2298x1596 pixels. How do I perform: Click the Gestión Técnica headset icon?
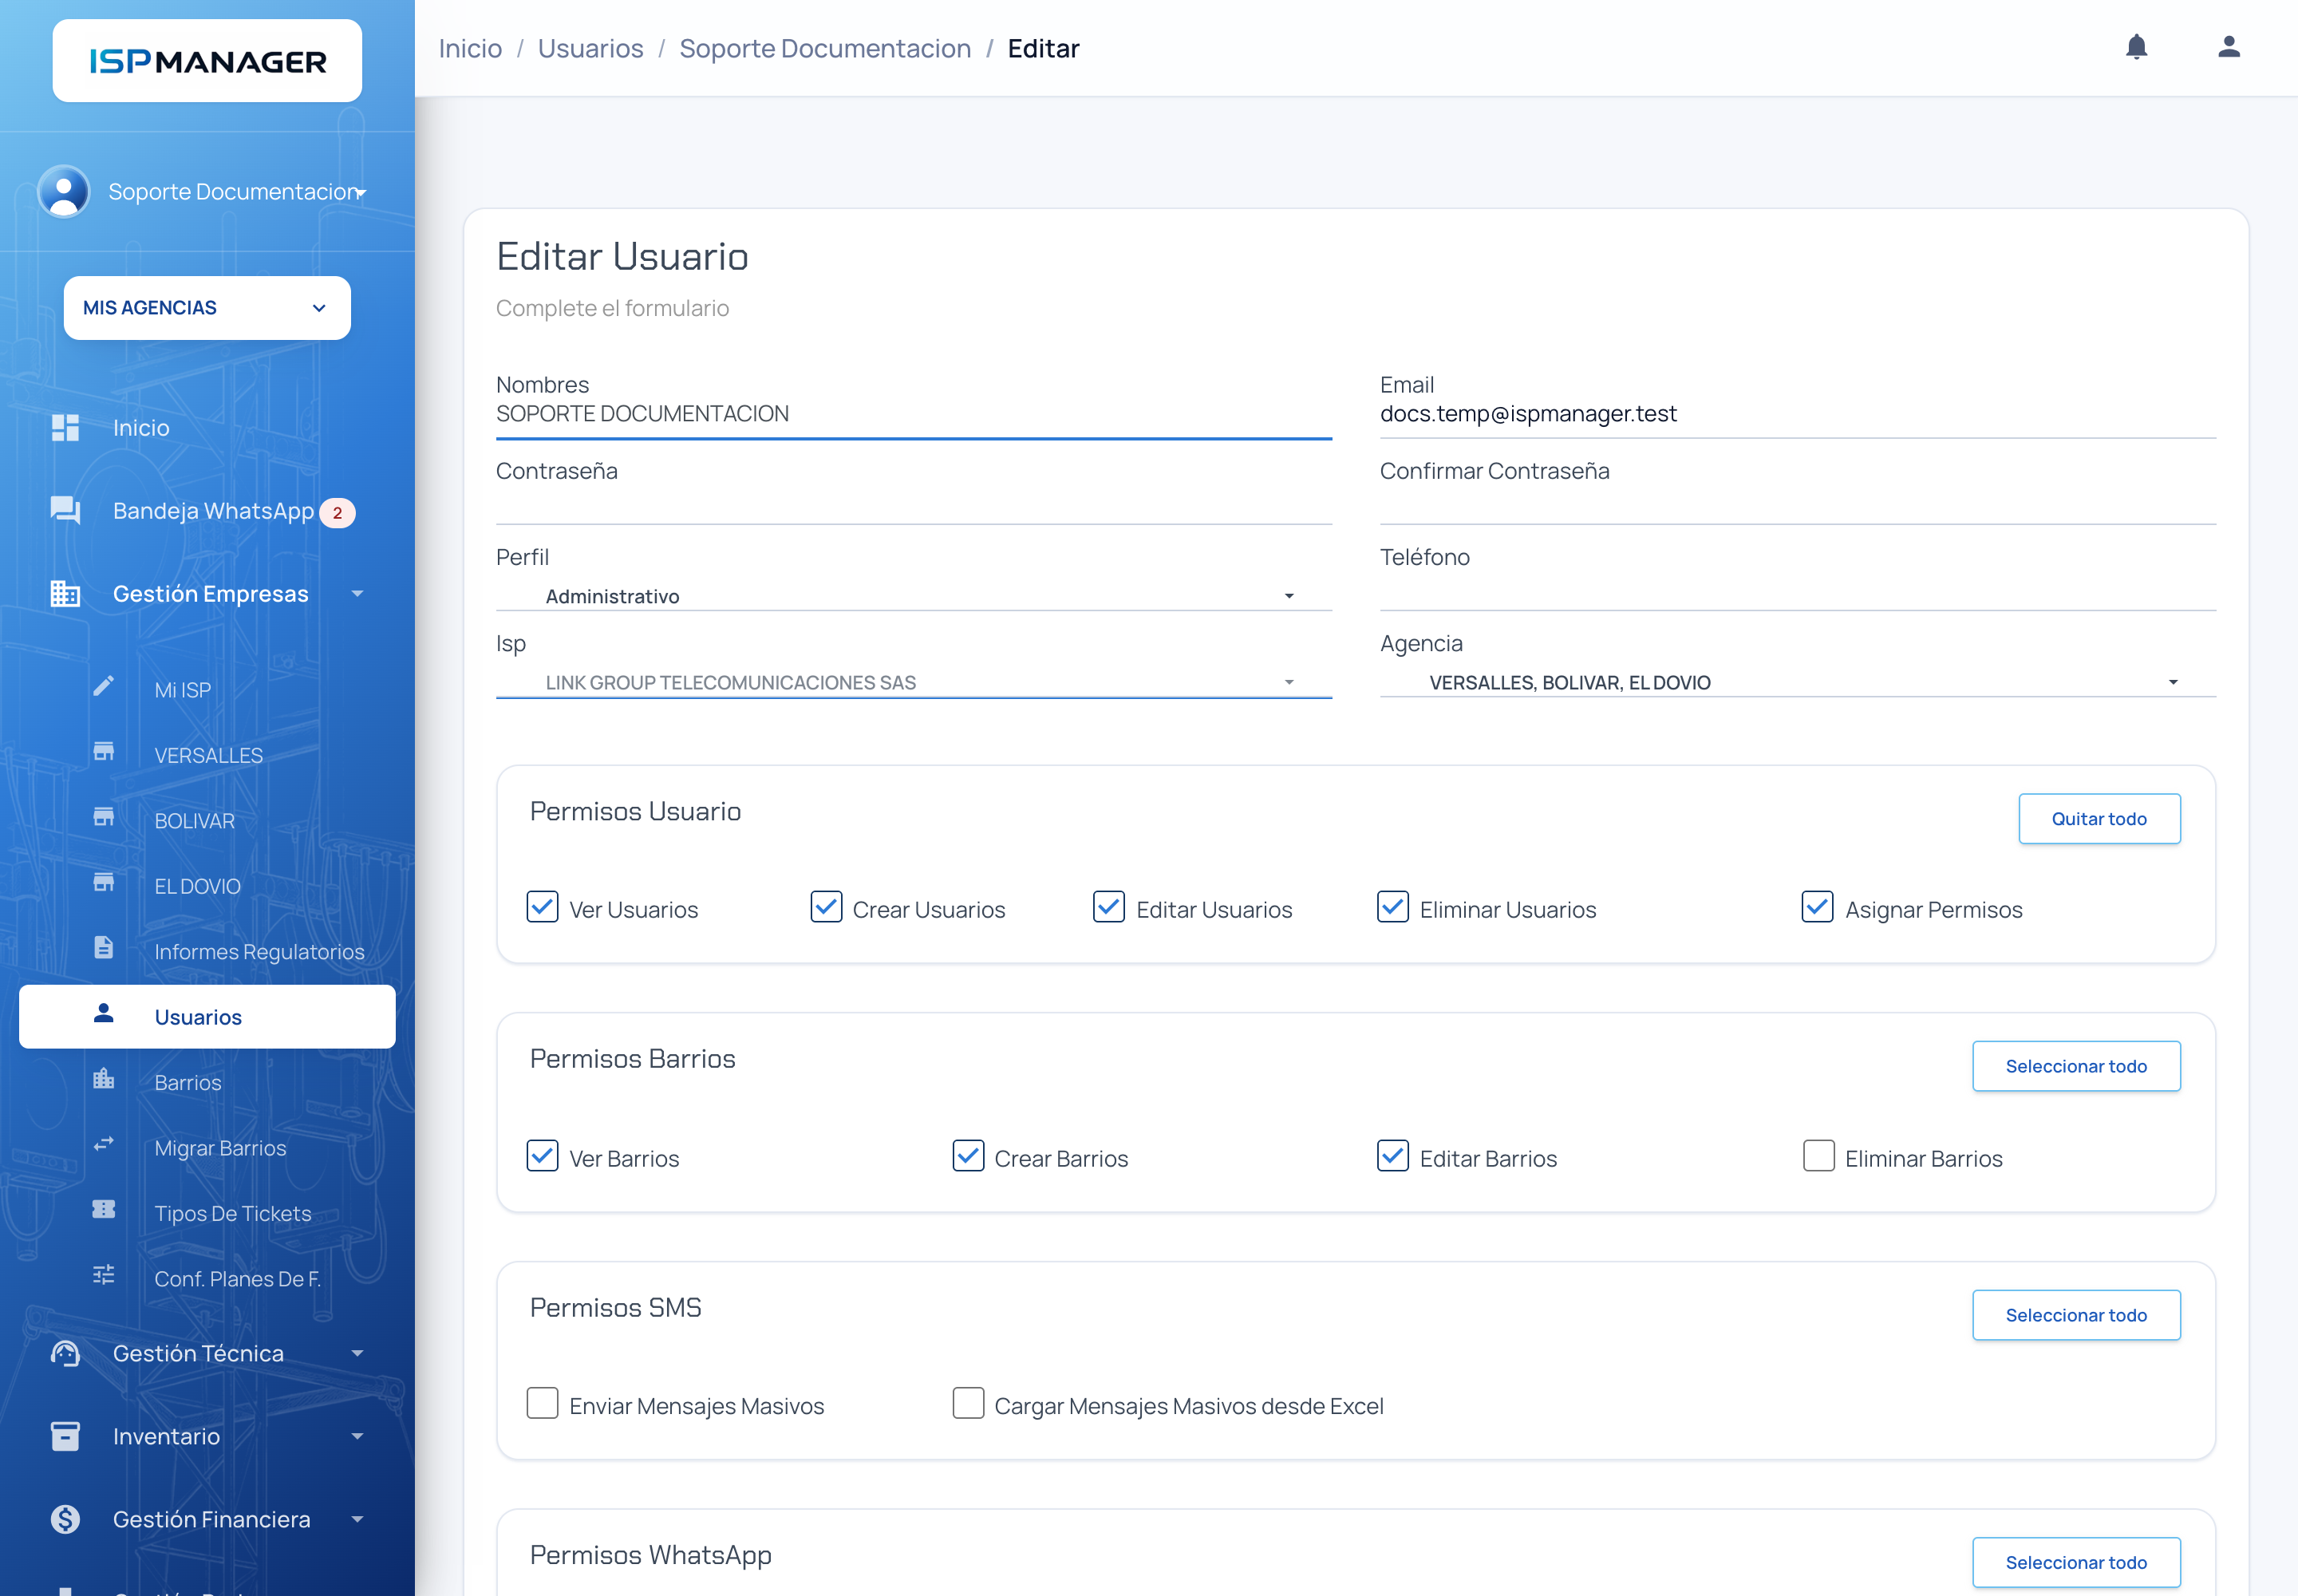pos(65,1353)
